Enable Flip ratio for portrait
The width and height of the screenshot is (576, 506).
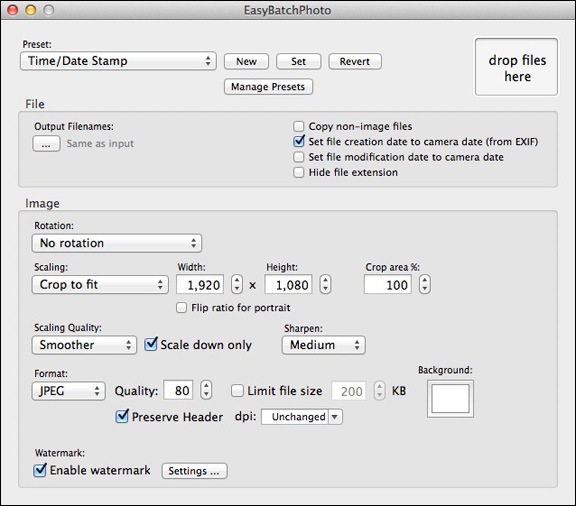tap(181, 308)
